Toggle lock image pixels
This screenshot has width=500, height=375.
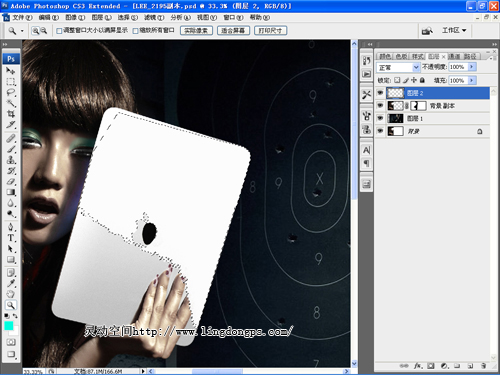[x=405, y=80]
